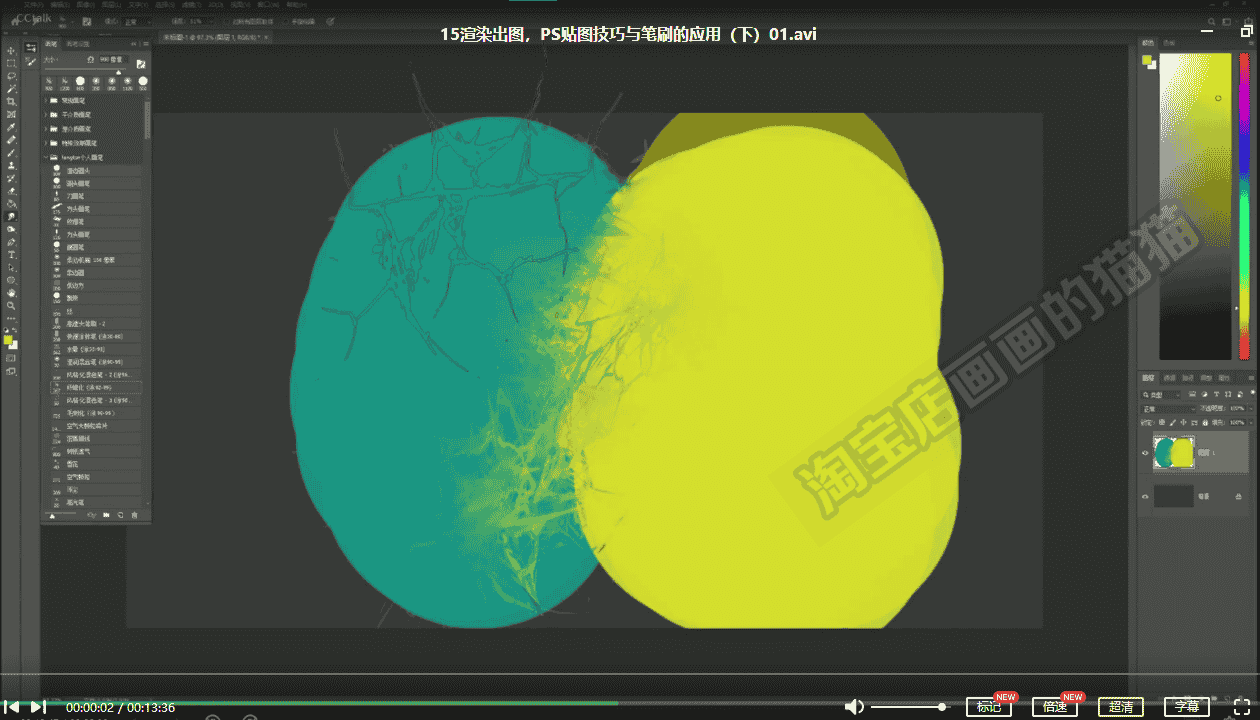Viewport: 1260px width, 720px height.
Task: Click the Quick Mask mode icon
Action: 11,358
